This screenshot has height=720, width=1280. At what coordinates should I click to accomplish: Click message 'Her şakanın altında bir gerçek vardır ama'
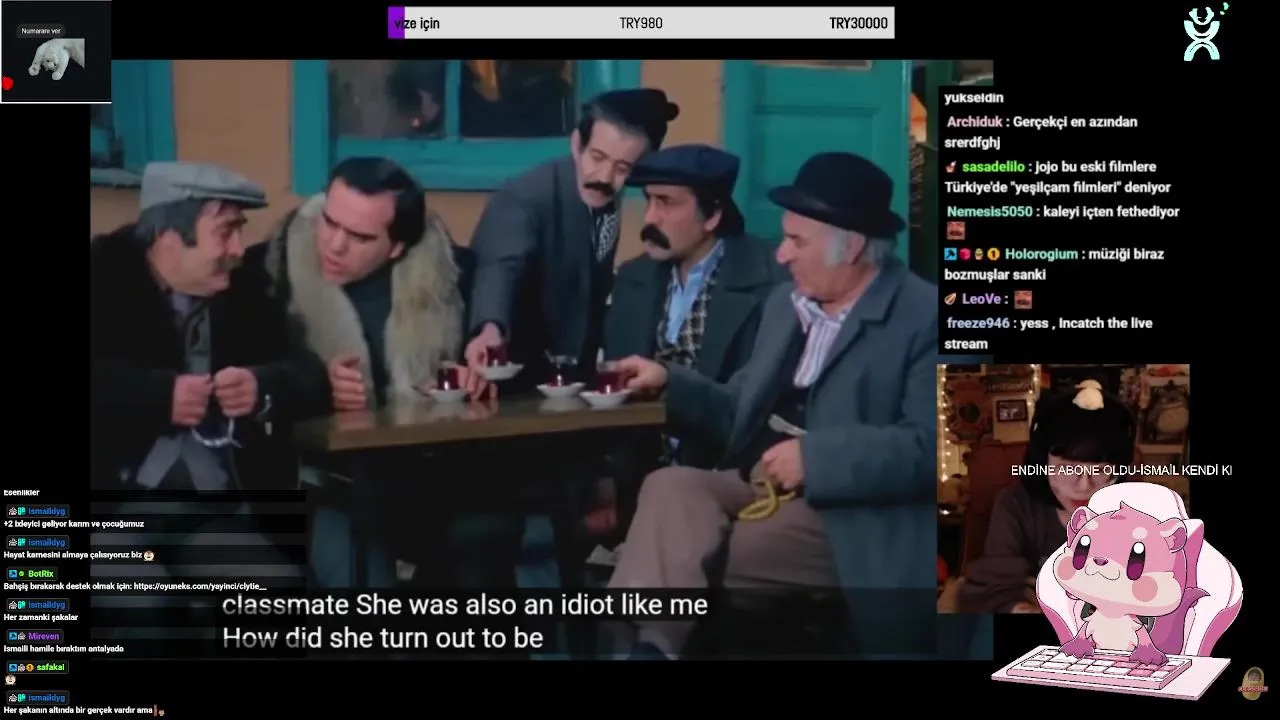[79, 711]
